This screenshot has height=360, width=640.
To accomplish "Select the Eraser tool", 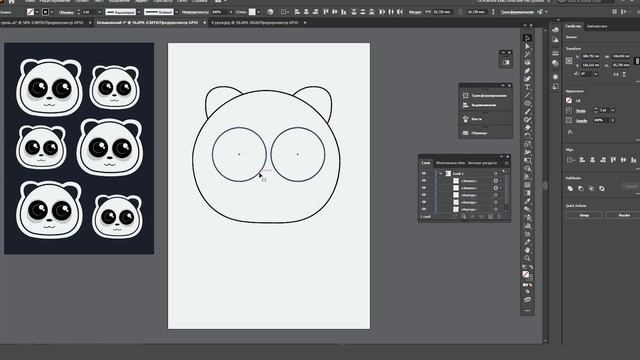I will [527, 128].
